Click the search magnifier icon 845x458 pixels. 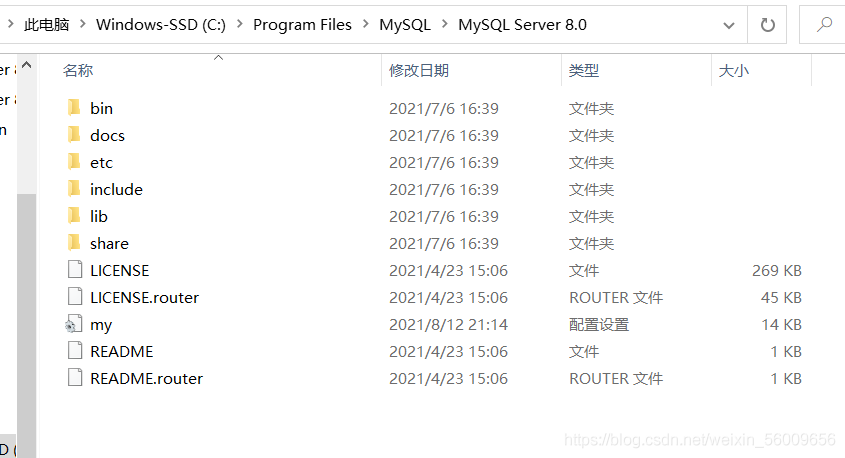pyautogui.click(x=824, y=25)
